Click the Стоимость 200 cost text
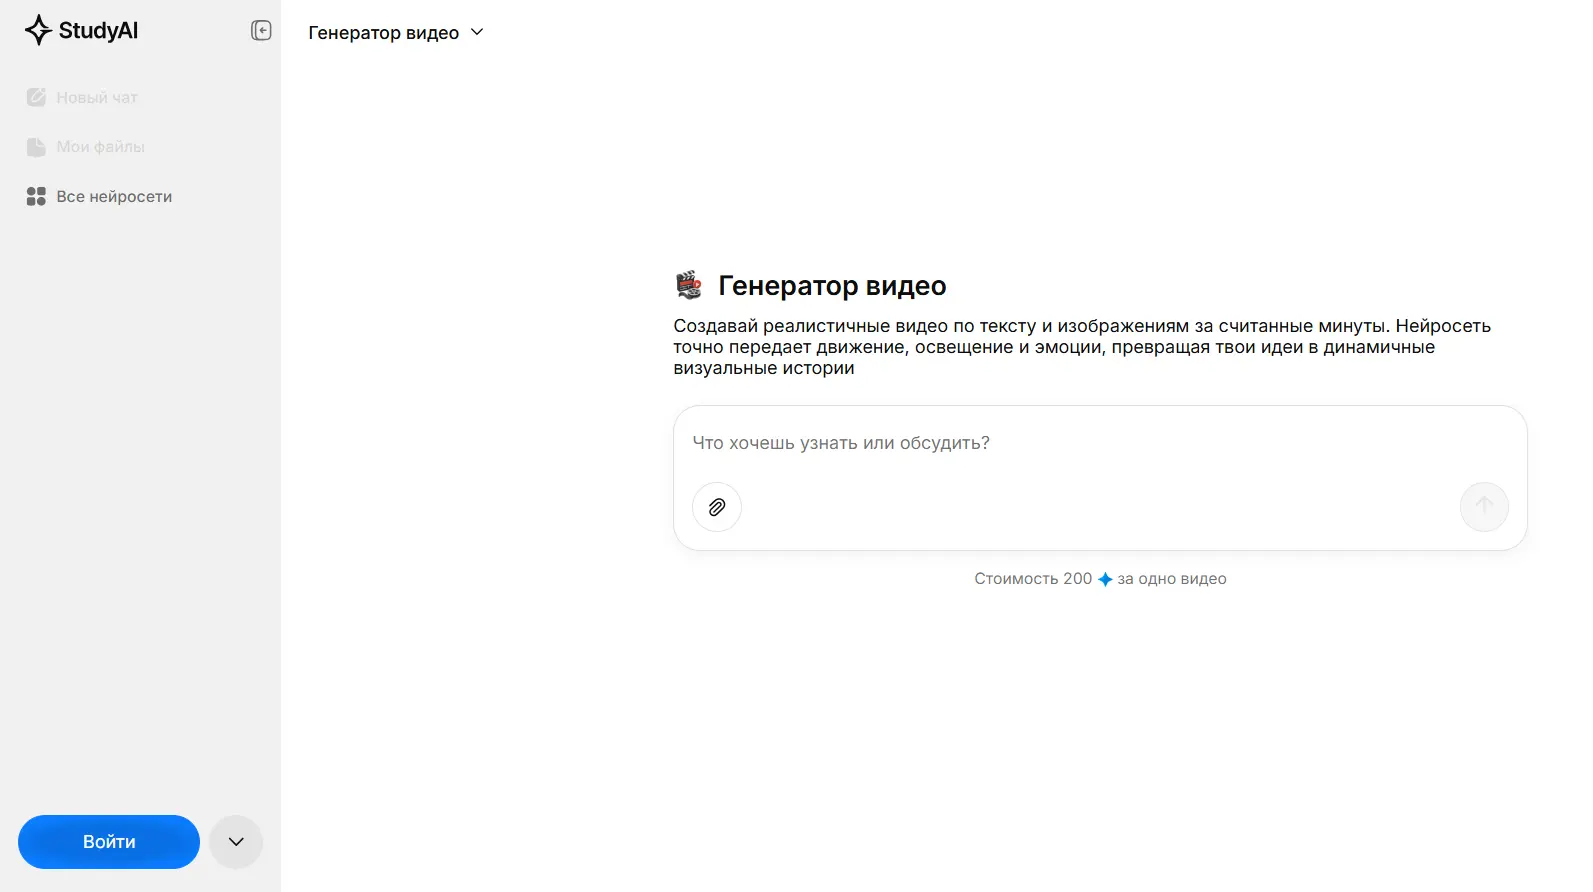This screenshot has width=1593, height=892. 1033,579
